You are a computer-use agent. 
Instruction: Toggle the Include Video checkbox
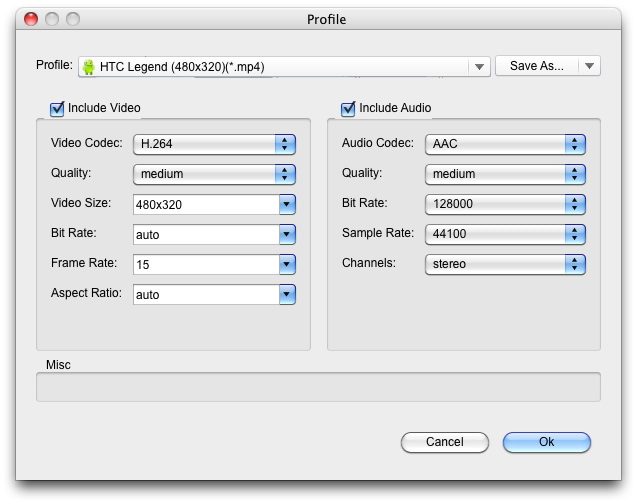(57, 109)
